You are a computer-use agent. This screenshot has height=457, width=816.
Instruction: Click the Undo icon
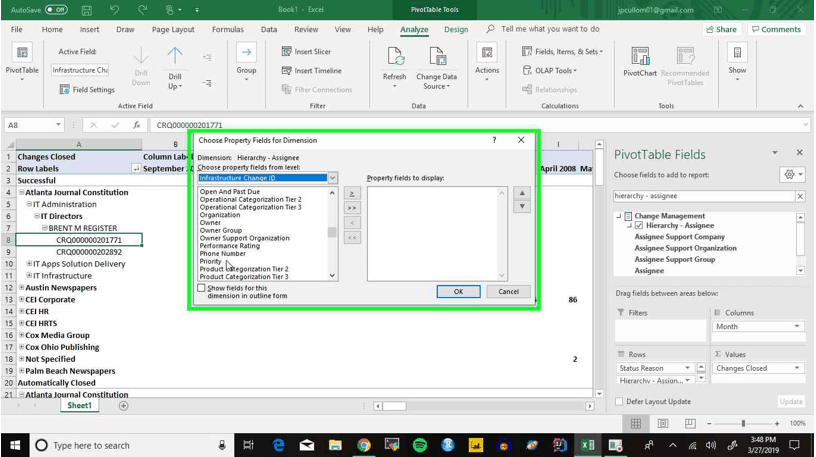pyautogui.click(x=114, y=10)
